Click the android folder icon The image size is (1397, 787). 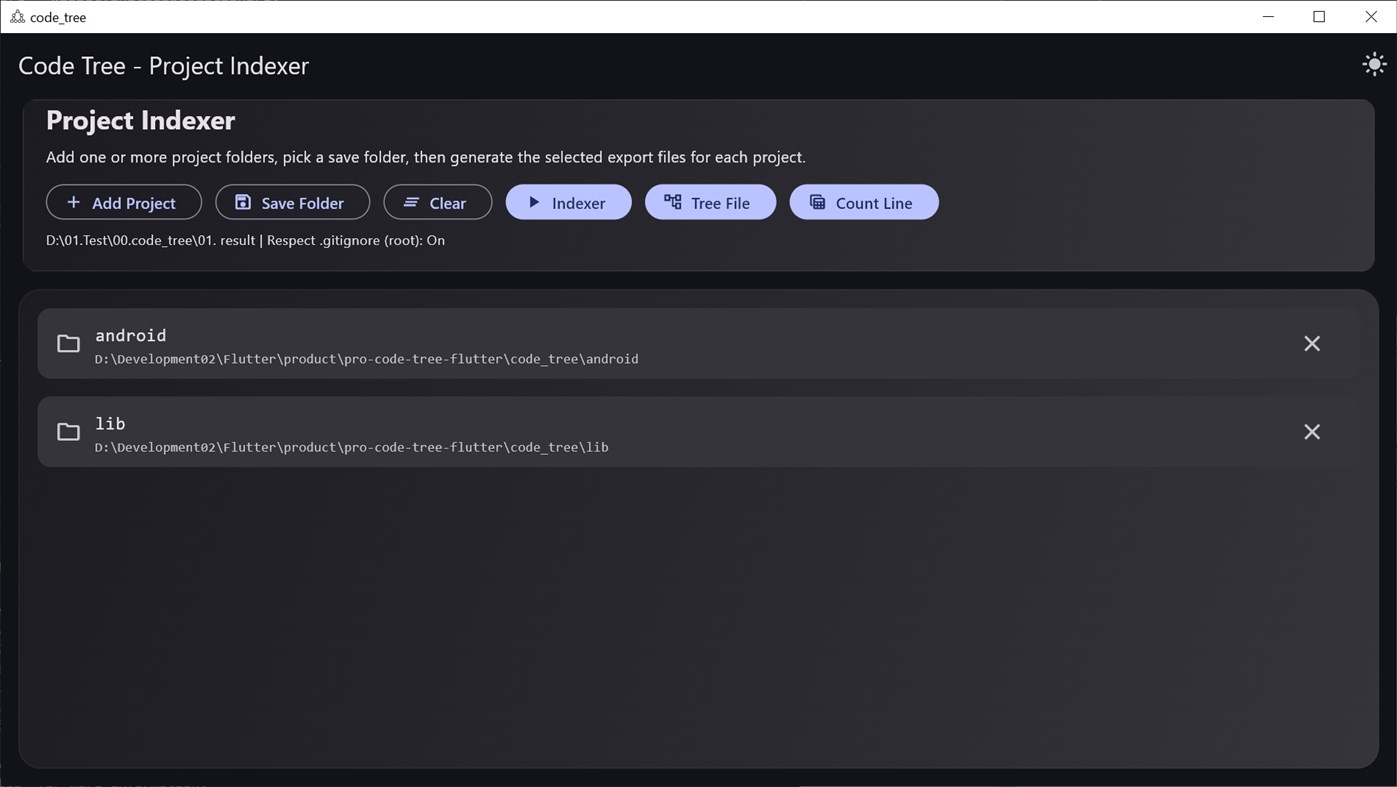[x=68, y=343]
